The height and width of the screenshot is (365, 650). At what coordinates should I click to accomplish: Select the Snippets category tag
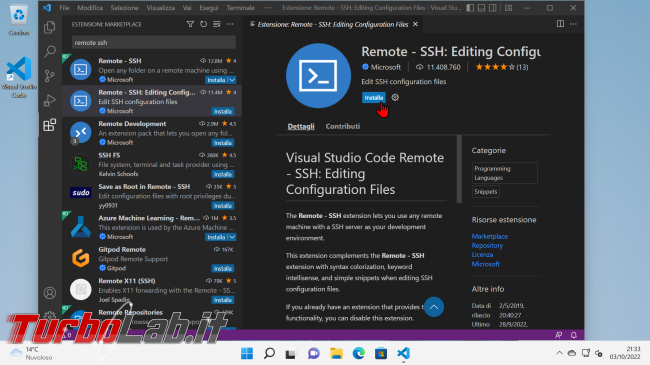(x=485, y=192)
